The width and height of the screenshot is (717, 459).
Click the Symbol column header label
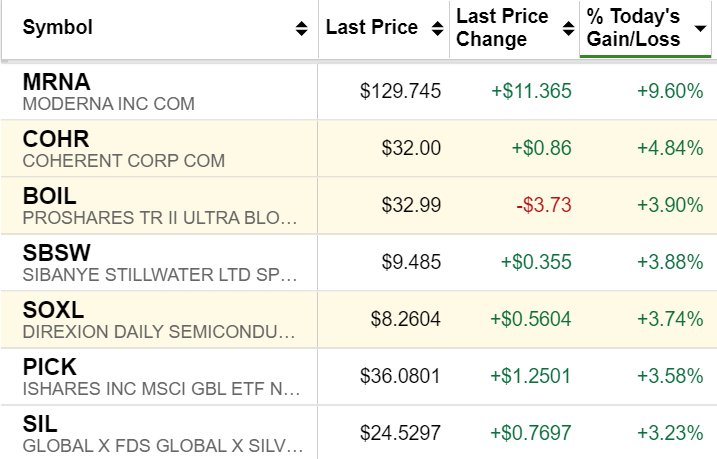pos(58,28)
